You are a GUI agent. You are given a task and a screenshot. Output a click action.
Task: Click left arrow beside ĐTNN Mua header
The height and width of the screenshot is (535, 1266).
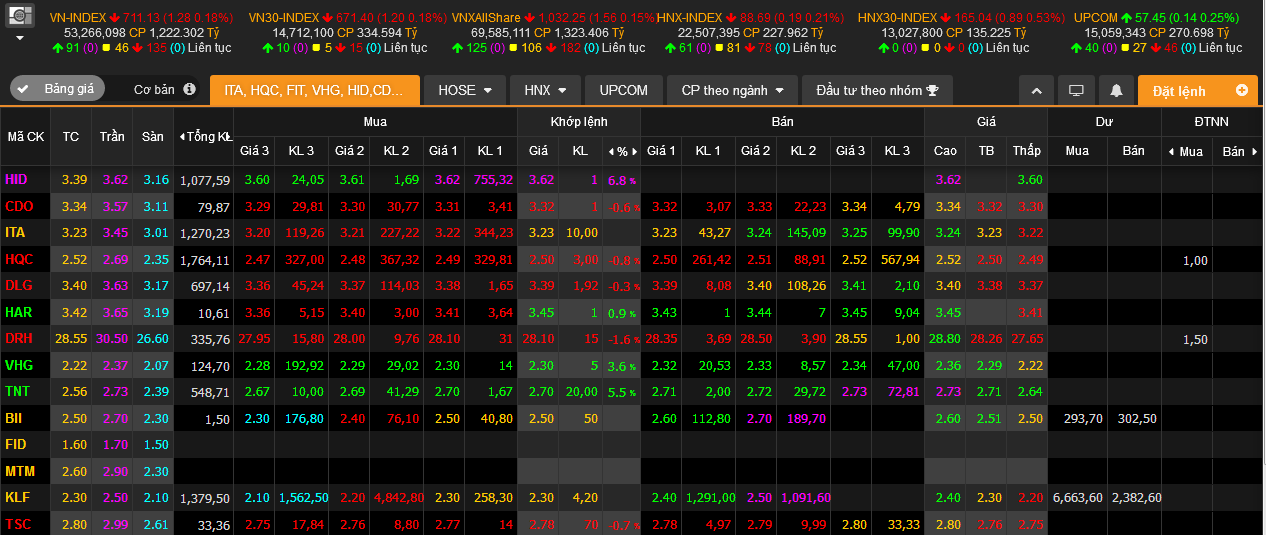(x=1171, y=151)
